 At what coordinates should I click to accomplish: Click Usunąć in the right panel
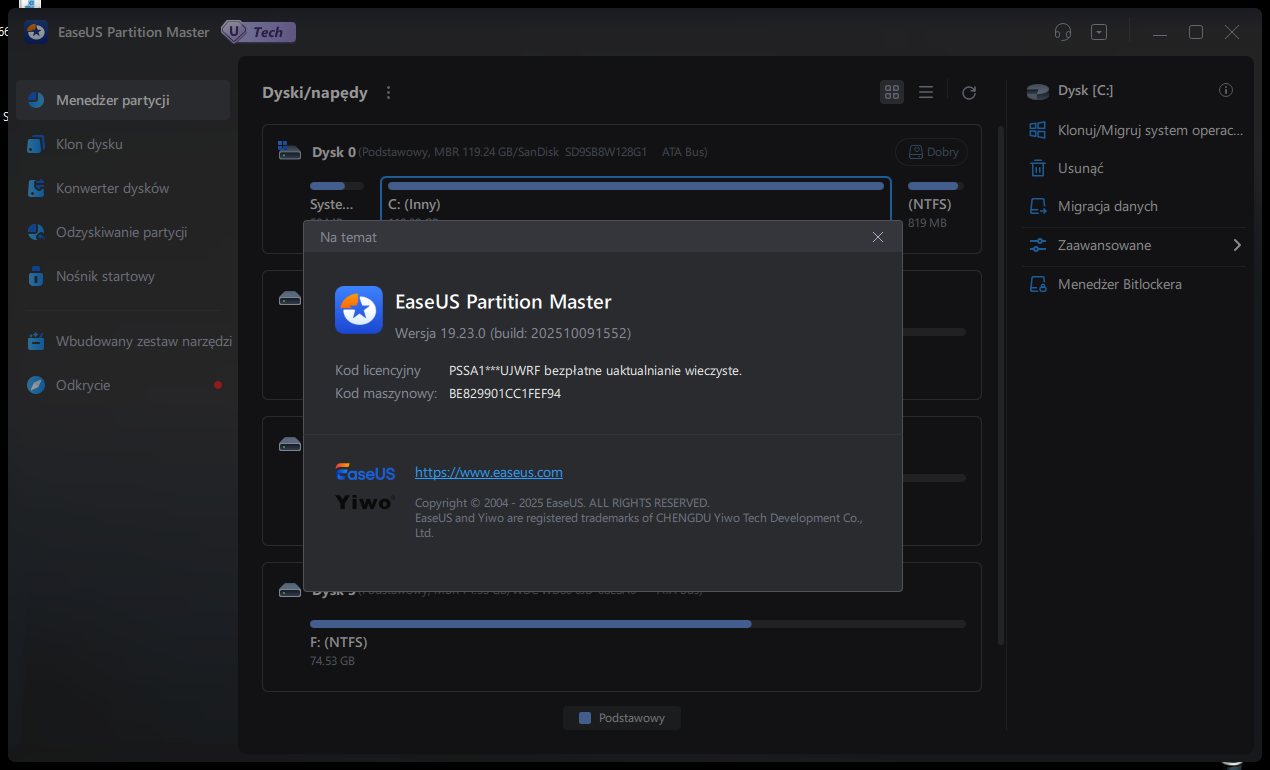(x=1138, y=168)
